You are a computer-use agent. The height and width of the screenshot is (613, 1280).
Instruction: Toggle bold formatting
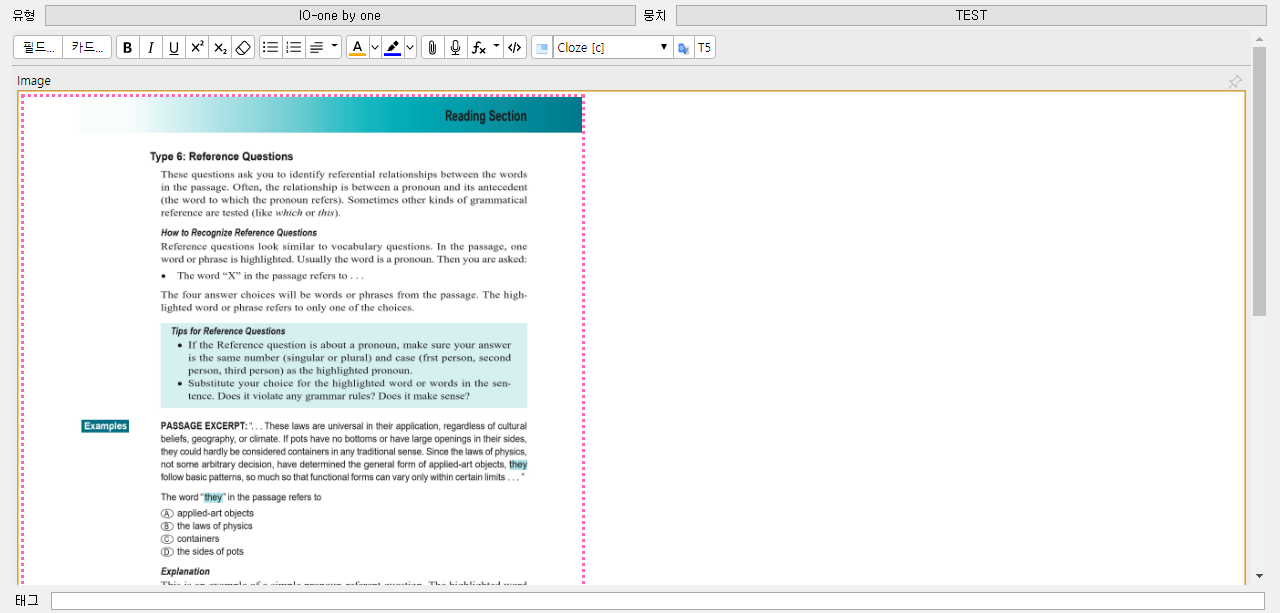pos(127,47)
